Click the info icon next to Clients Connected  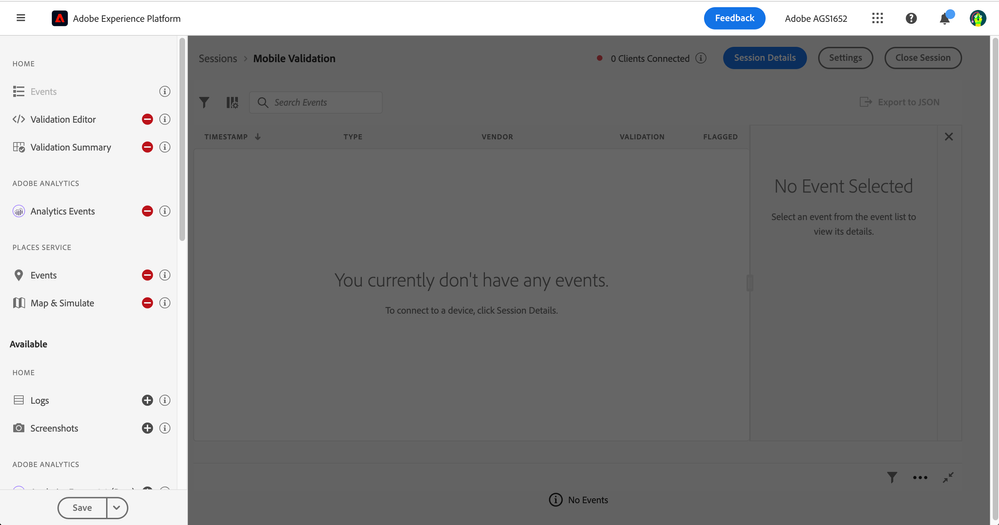point(701,58)
